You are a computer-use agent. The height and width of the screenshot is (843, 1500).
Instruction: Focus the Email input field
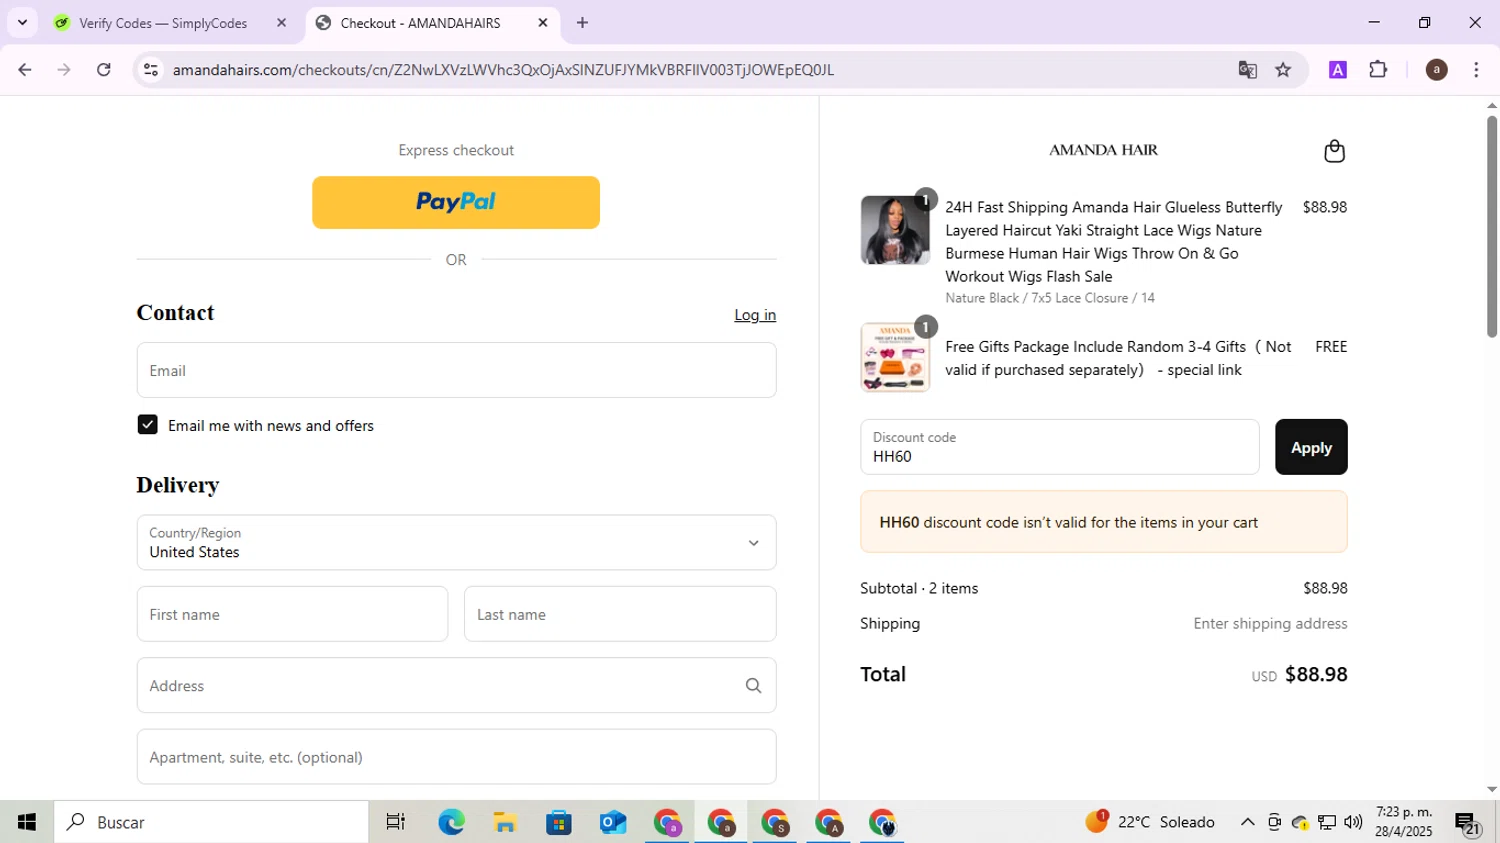[456, 370]
